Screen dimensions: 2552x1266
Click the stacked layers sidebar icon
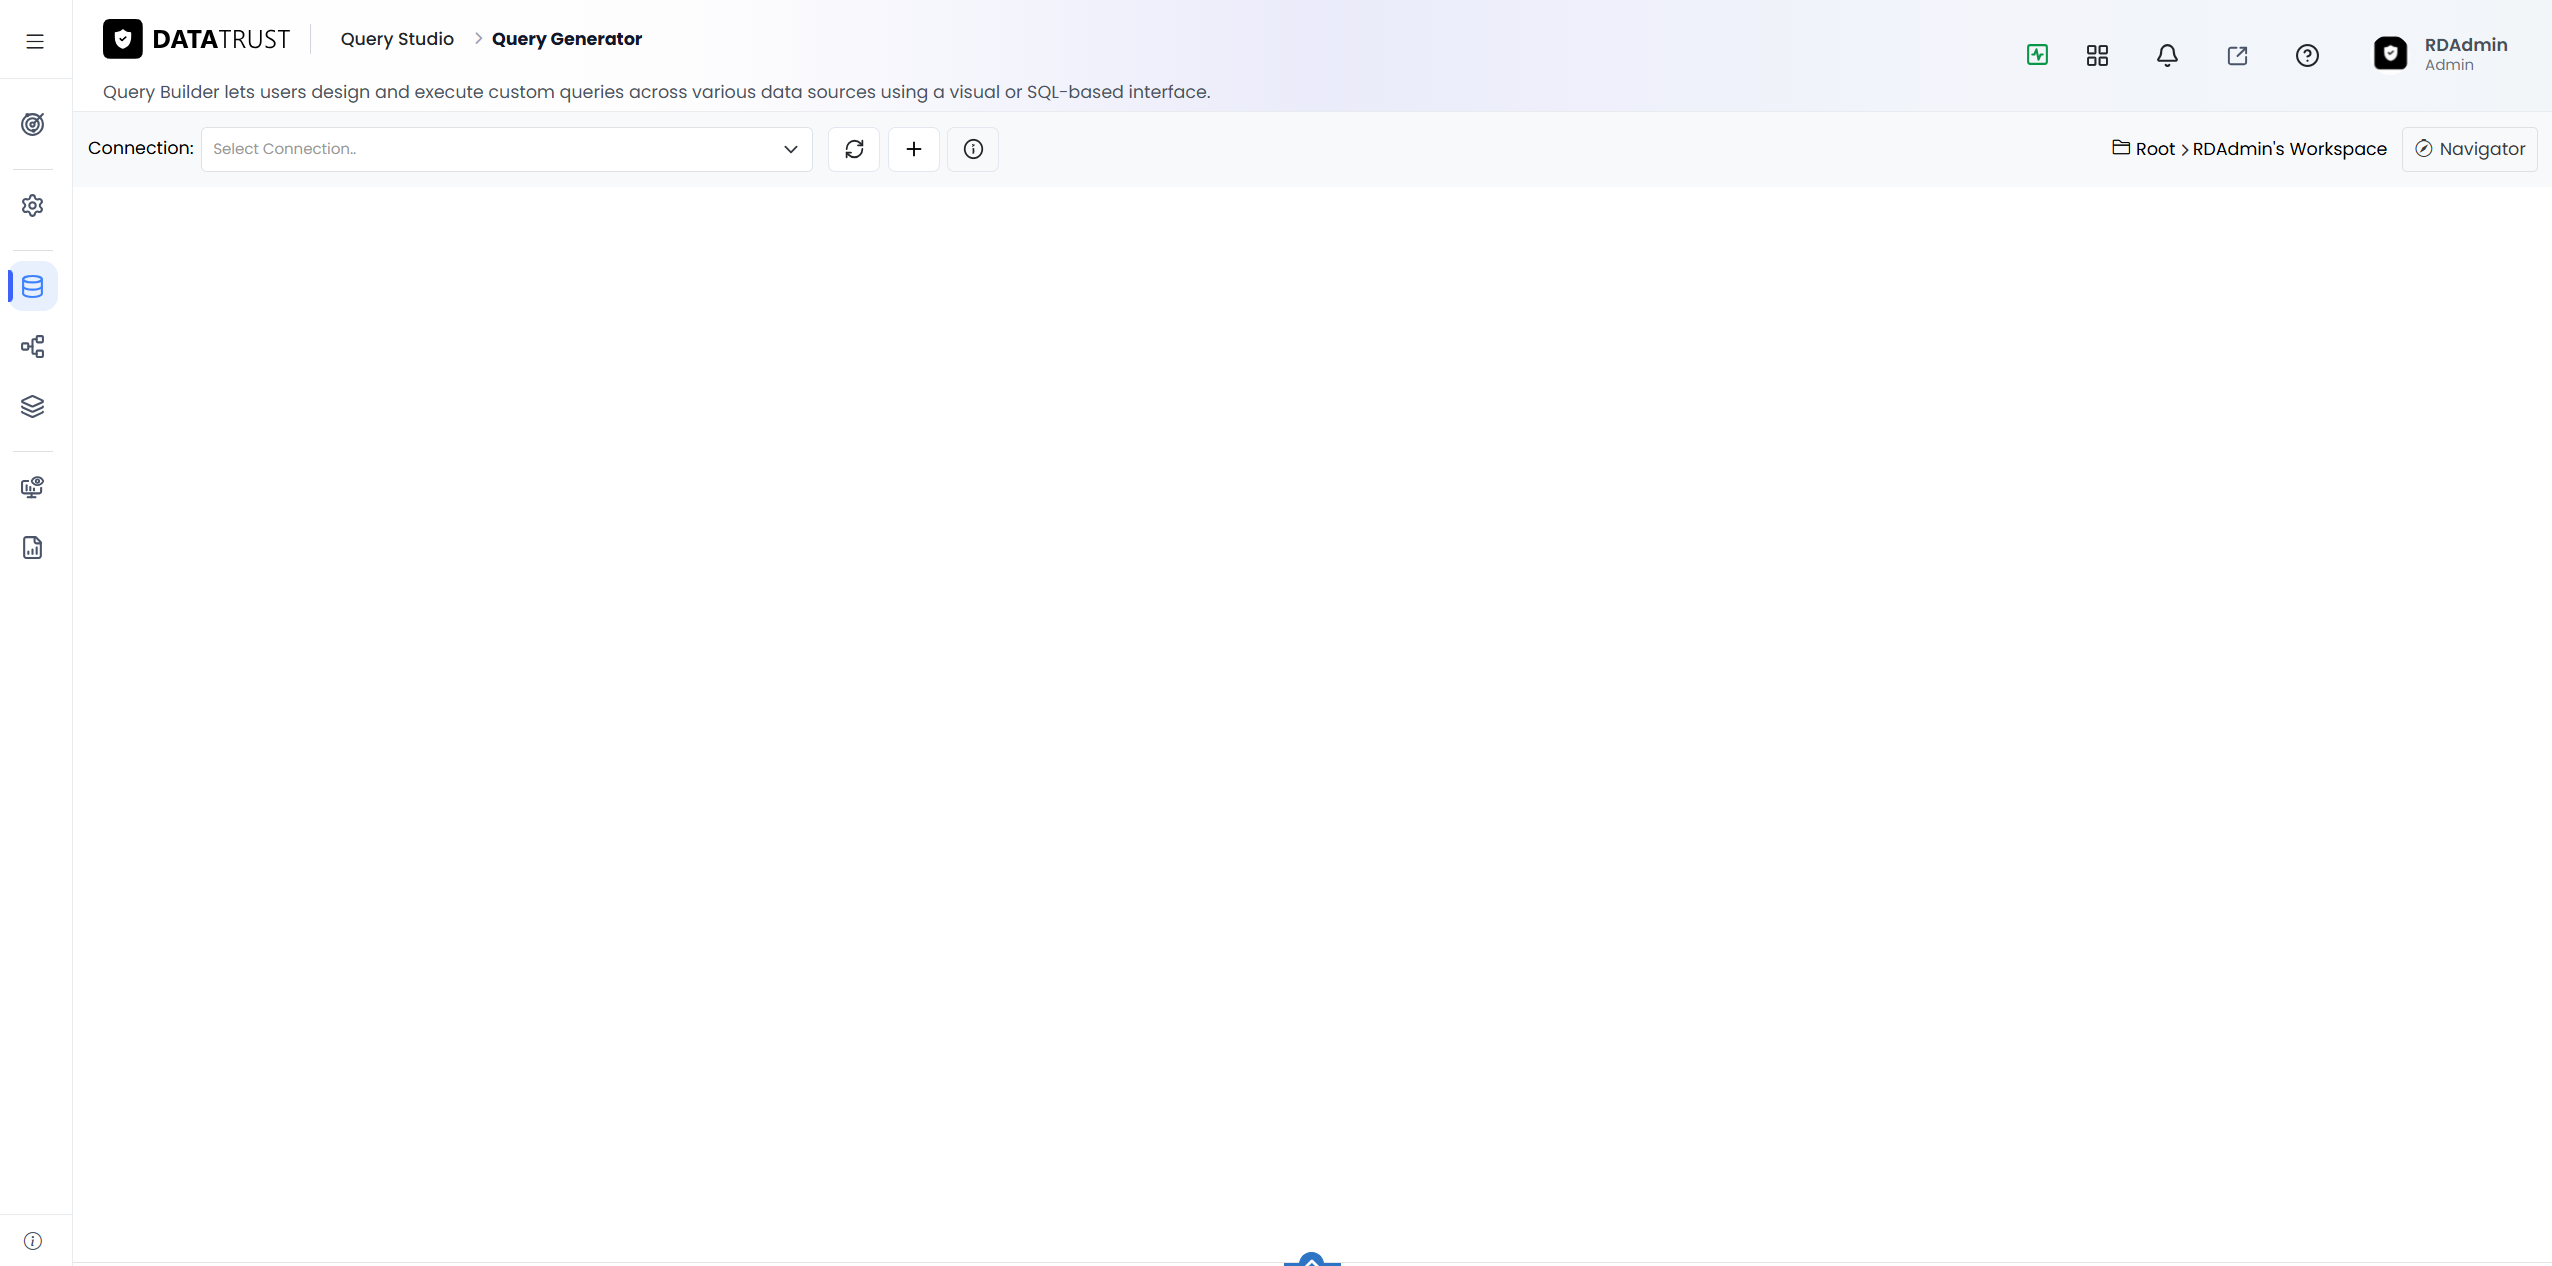[x=33, y=406]
